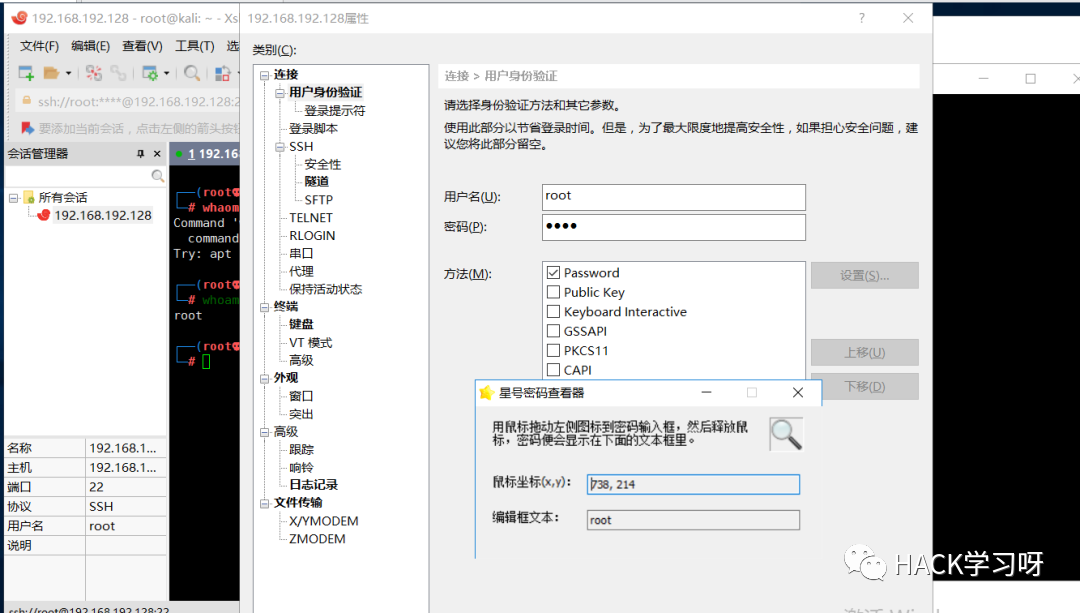The height and width of the screenshot is (613, 1080).
Task: Enable the GSSAPI method checkbox
Action: 553,331
